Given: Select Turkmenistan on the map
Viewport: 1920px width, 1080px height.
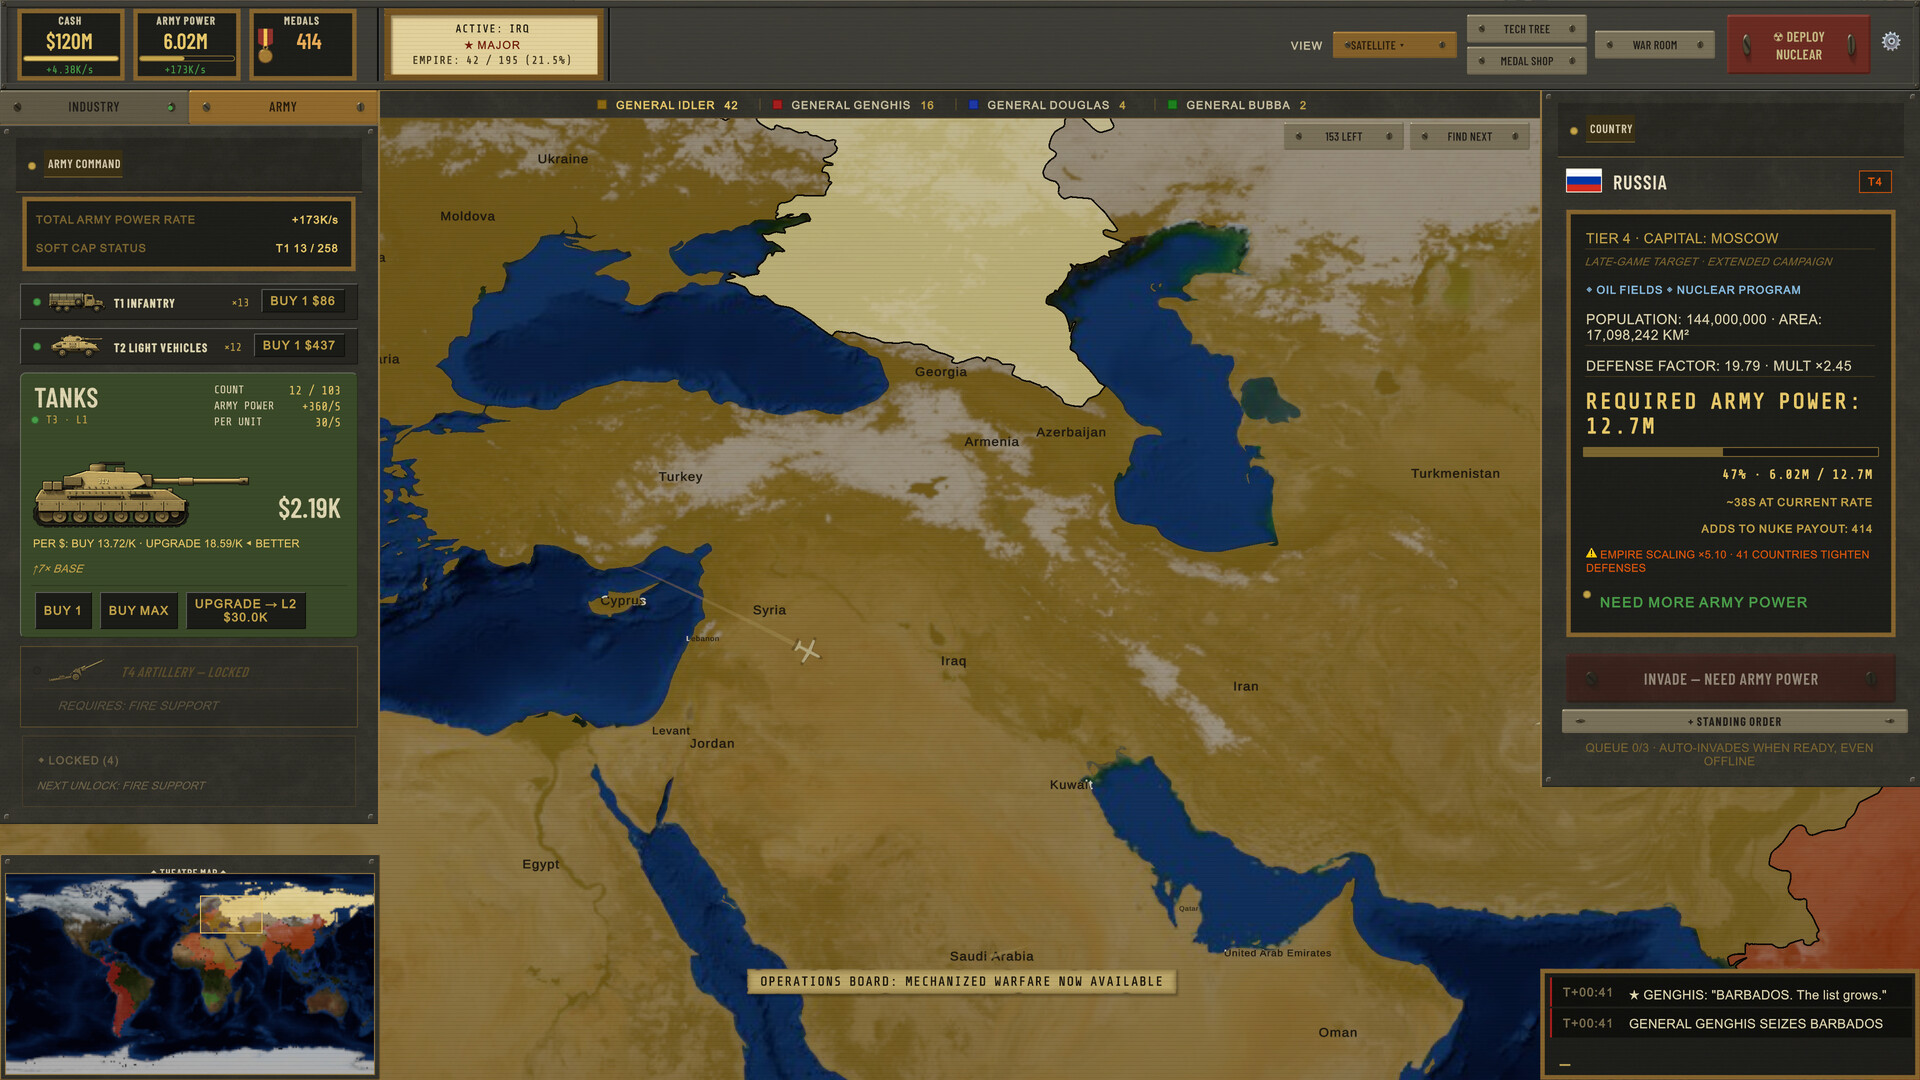Looking at the screenshot, I should coord(1455,473).
